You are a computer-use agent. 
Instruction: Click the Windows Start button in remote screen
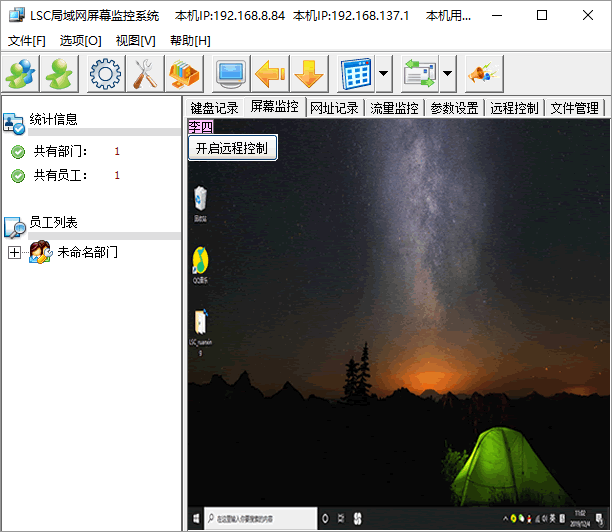click(x=196, y=518)
